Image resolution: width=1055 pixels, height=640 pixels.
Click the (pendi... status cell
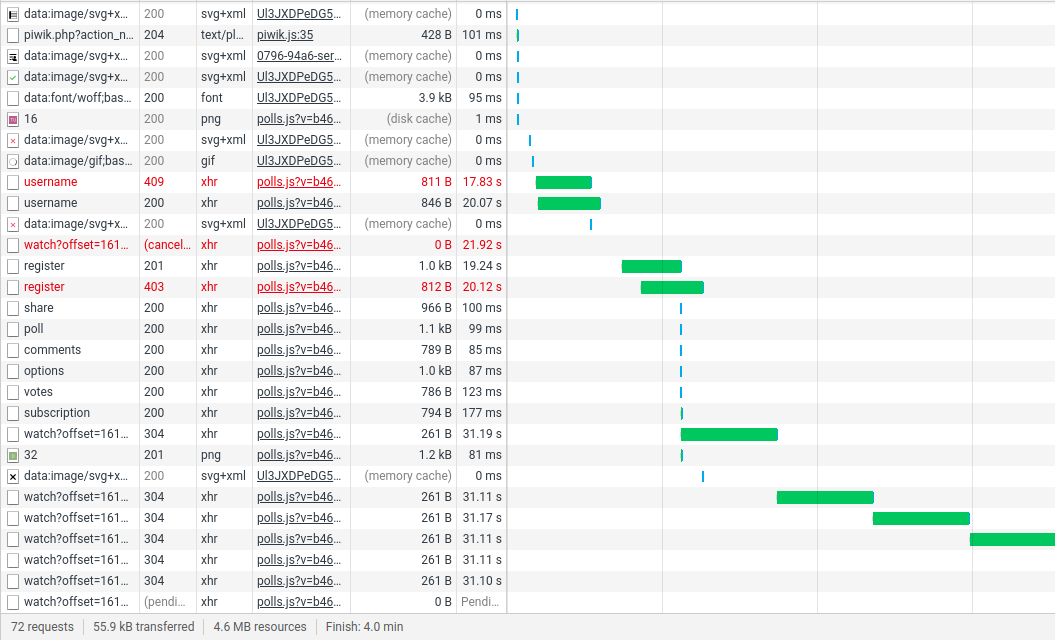(x=165, y=602)
